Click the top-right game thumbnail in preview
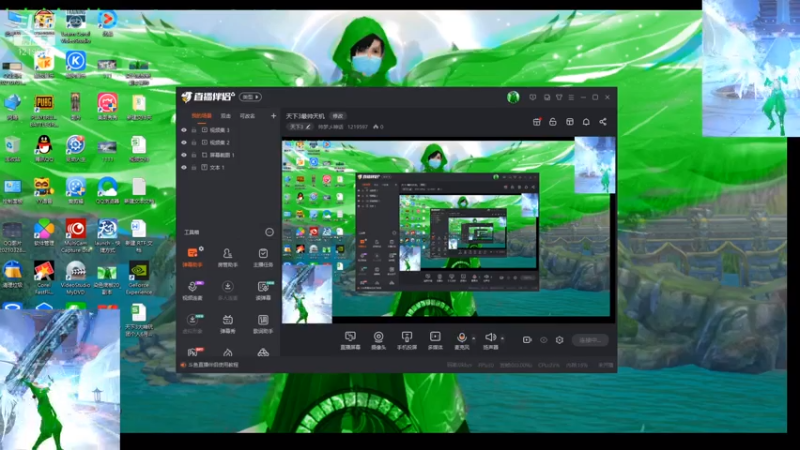800x450 pixels. click(594, 165)
